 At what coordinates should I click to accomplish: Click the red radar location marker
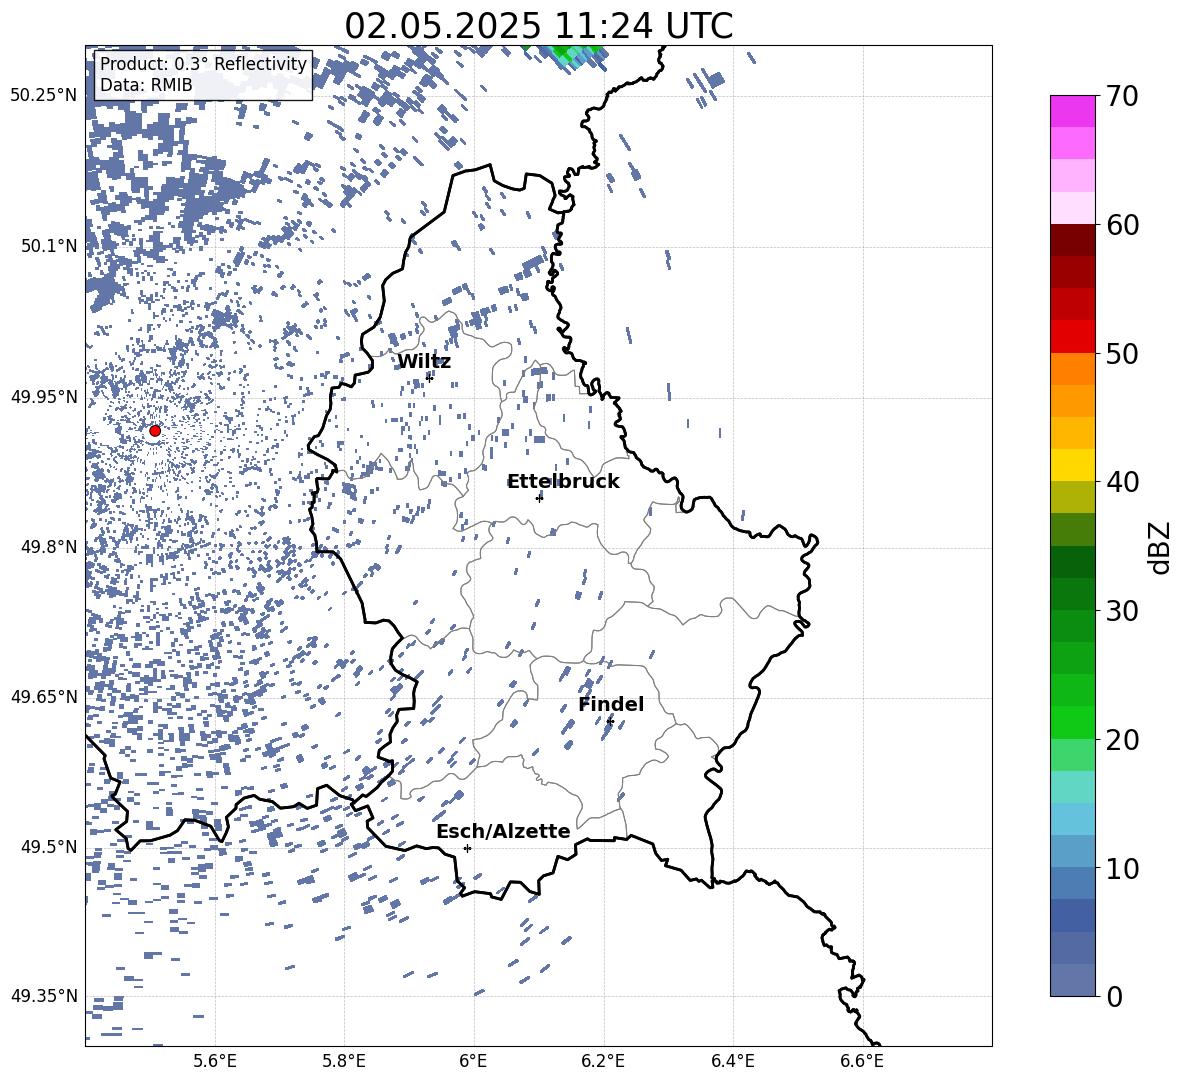155,430
